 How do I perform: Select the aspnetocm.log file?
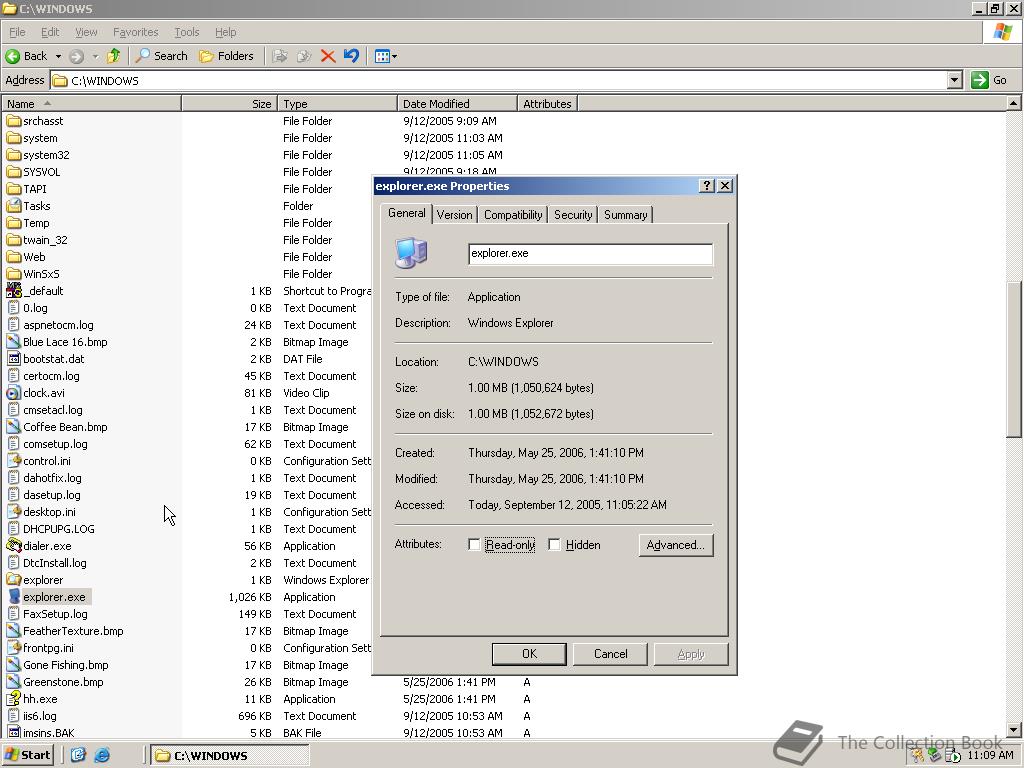(58, 325)
